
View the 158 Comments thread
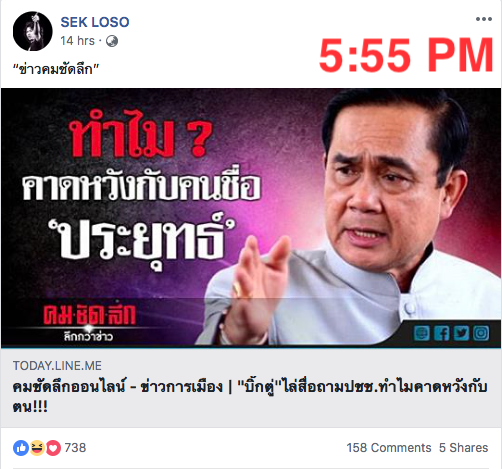pos(389,448)
